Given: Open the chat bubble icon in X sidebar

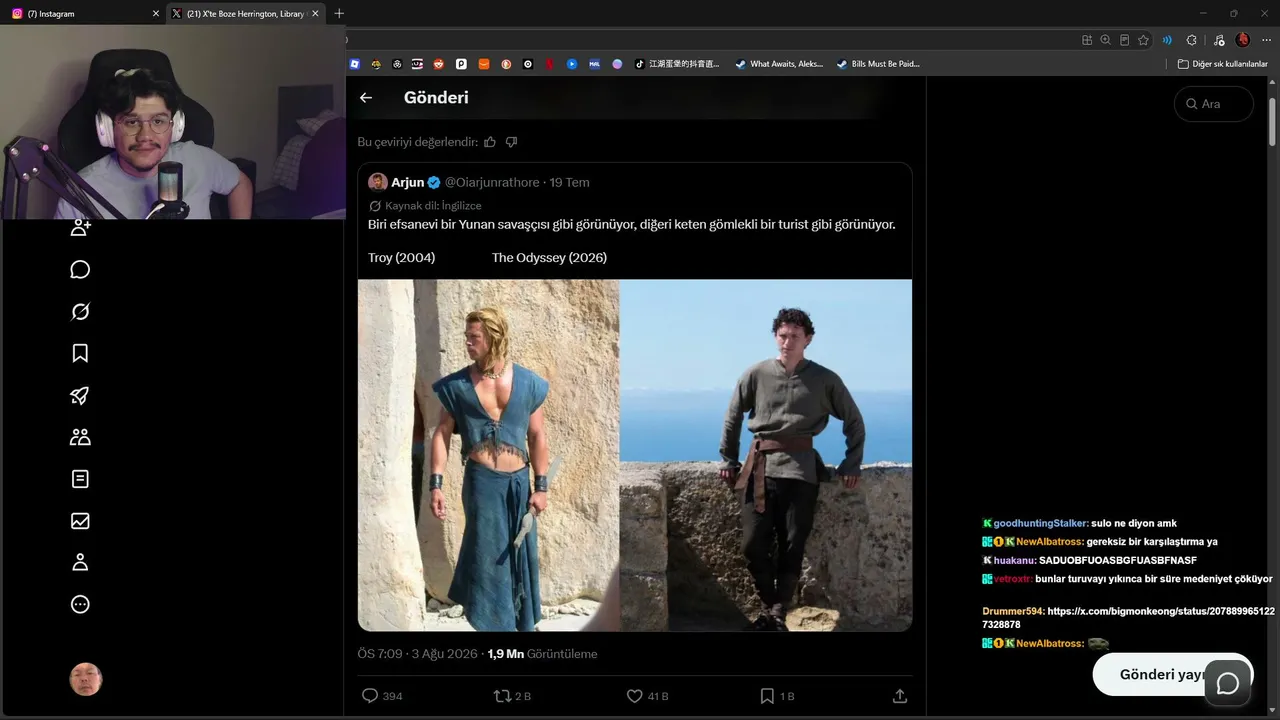Looking at the screenshot, I should click(x=81, y=270).
